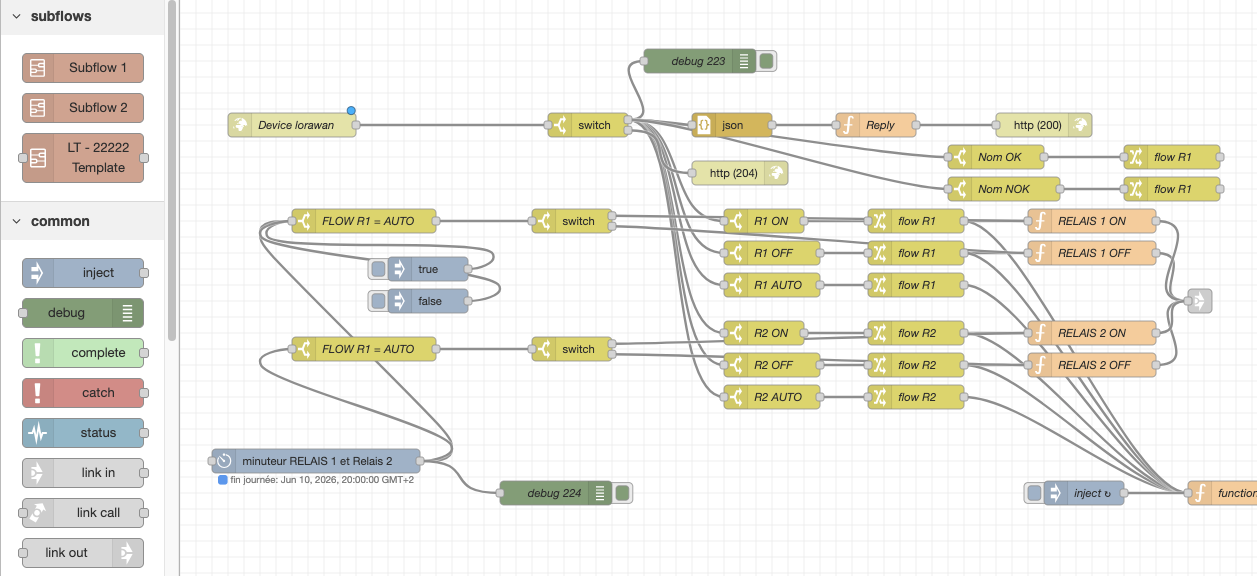Select the minuteur RELAIS 1 et Relais 2 node
1257x576 pixels.
(316, 461)
